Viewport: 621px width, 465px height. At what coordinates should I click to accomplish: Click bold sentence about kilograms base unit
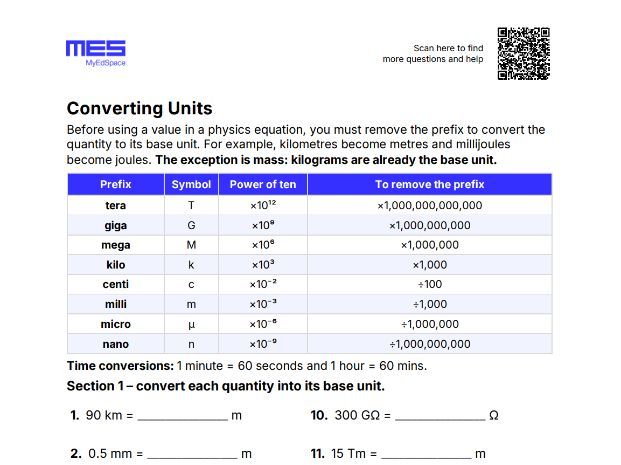326,160
